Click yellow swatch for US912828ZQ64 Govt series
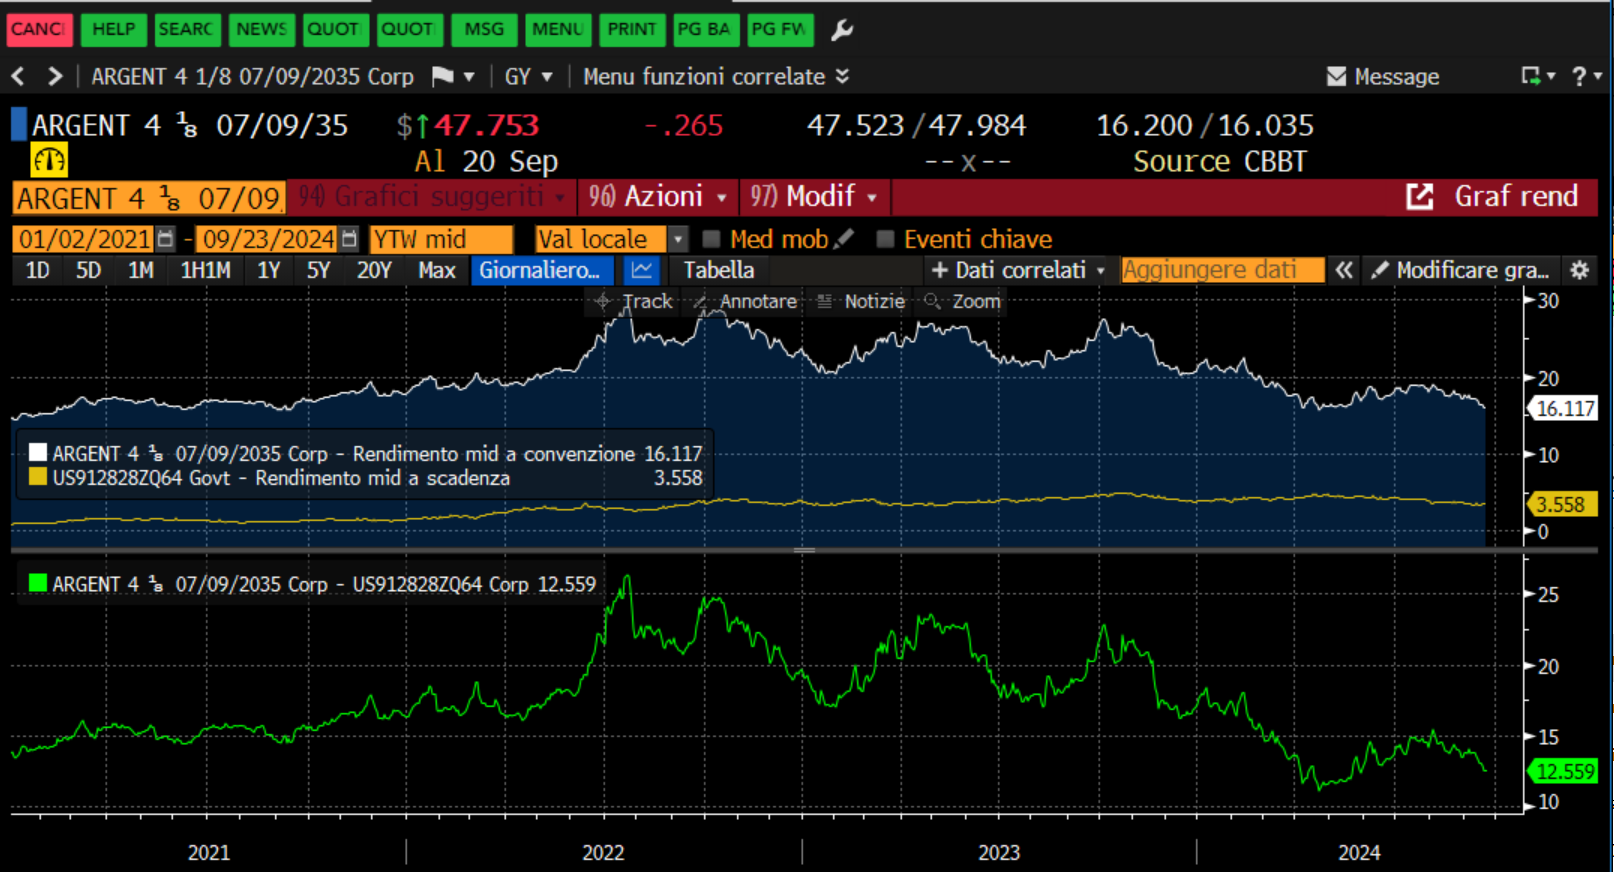The width and height of the screenshot is (1614, 872). click(x=38, y=477)
